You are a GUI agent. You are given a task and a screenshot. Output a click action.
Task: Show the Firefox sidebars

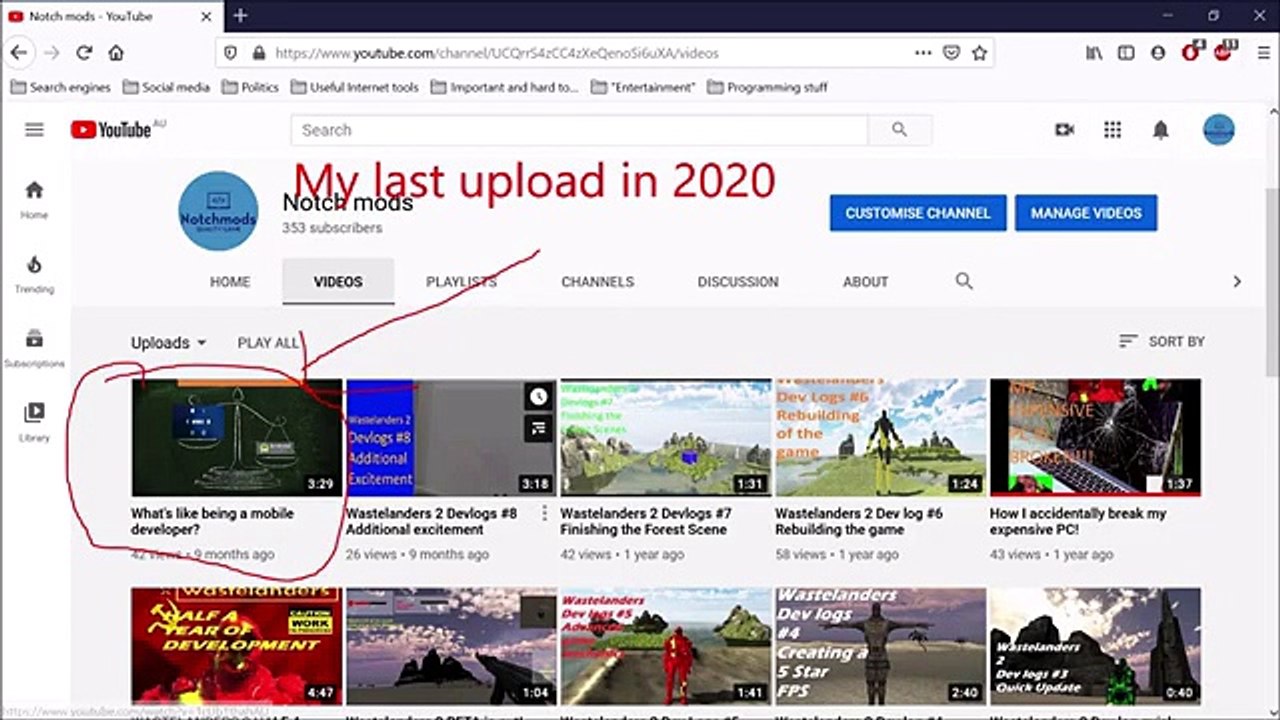(x=1126, y=53)
